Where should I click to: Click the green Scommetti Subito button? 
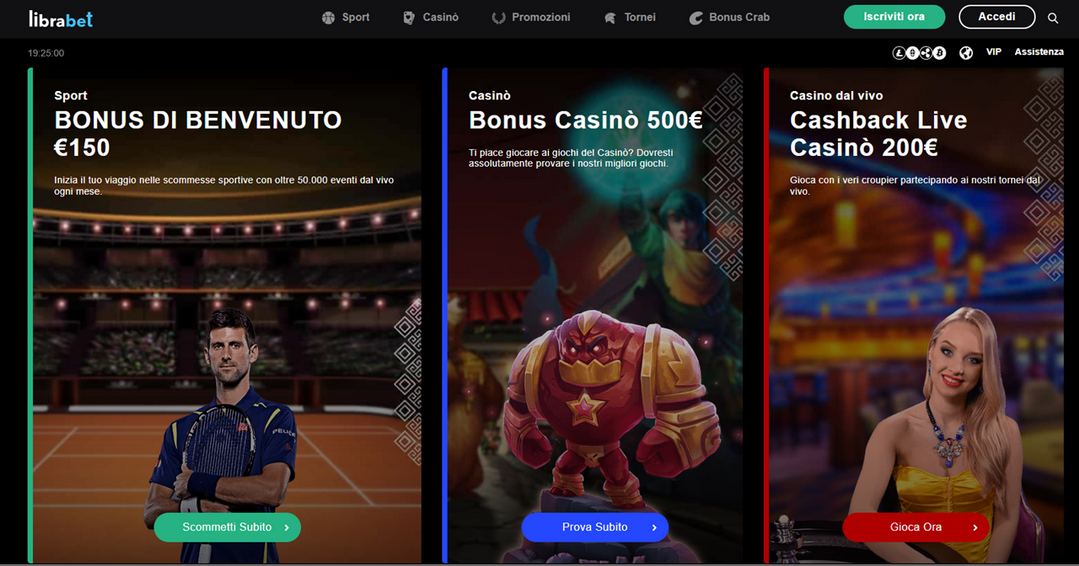pos(227,527)
